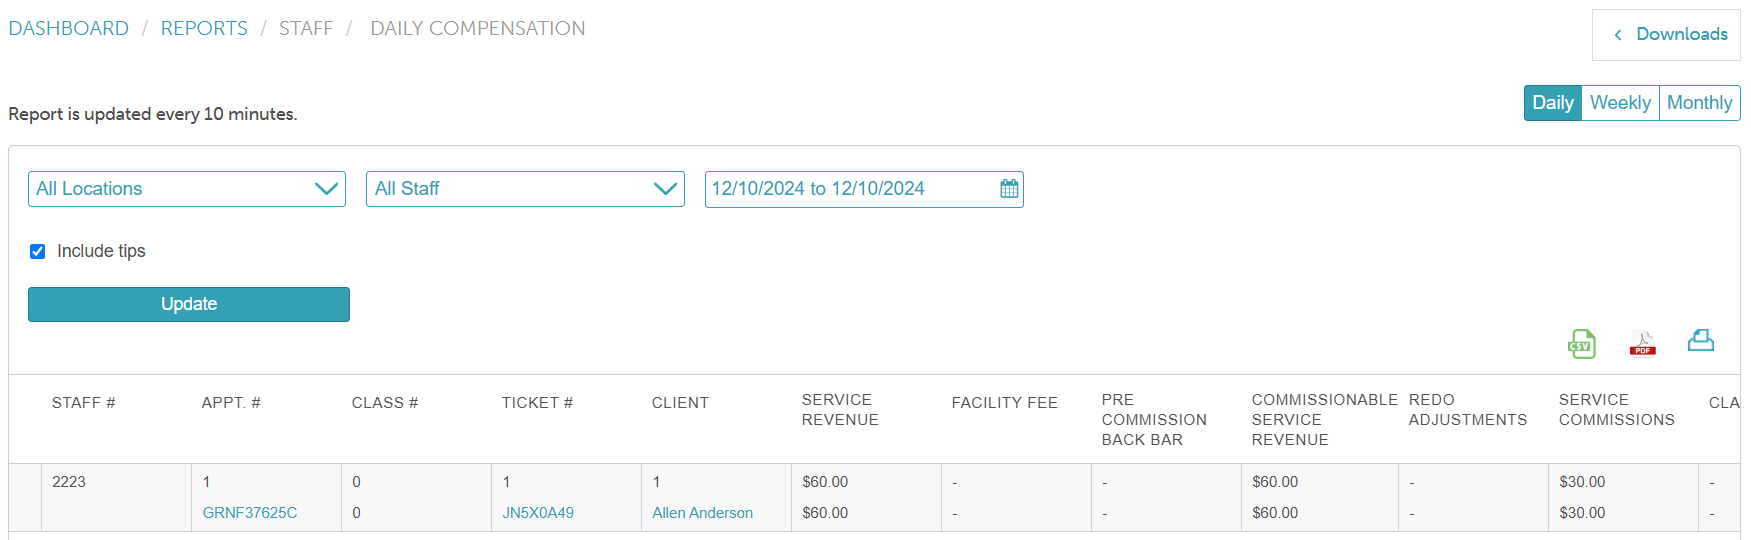Click the CLASS # column header
Viewport: 1751px width, 540px height.
point(385,403)
